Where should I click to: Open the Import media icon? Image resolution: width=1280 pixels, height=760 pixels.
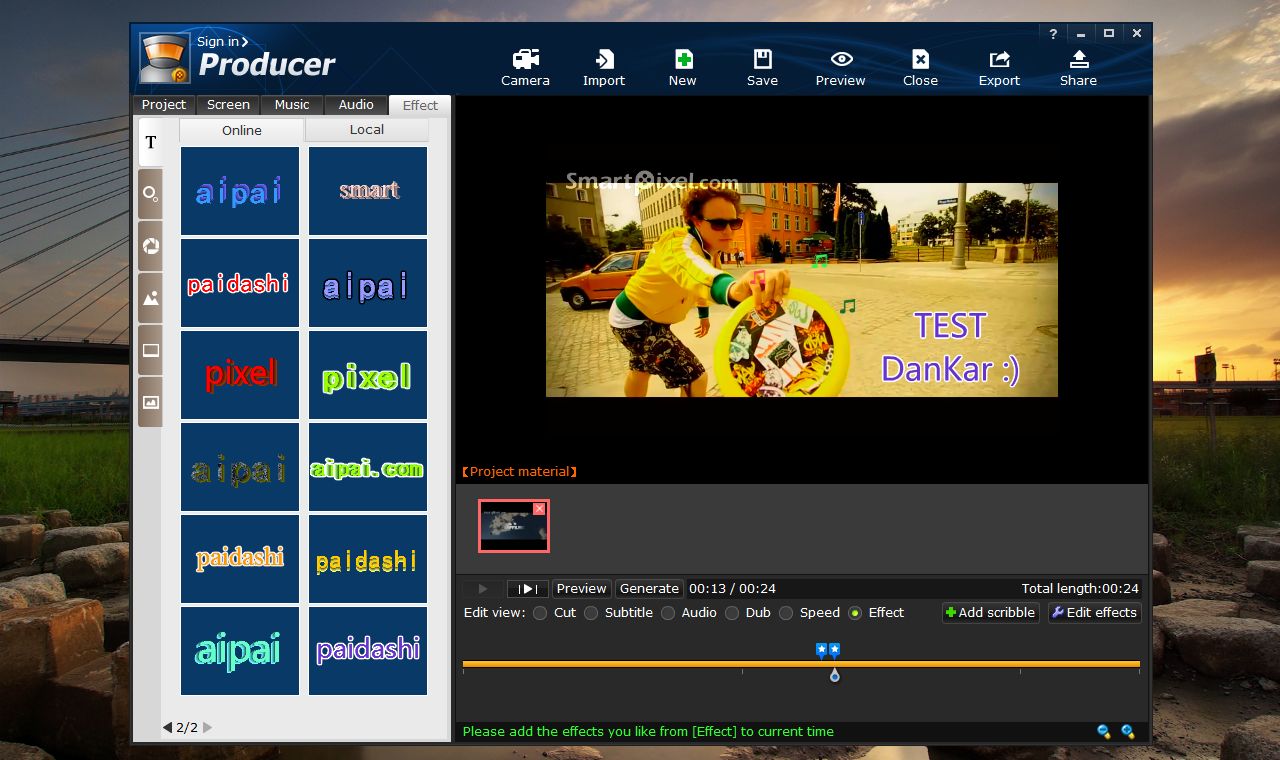coord(604,60)
